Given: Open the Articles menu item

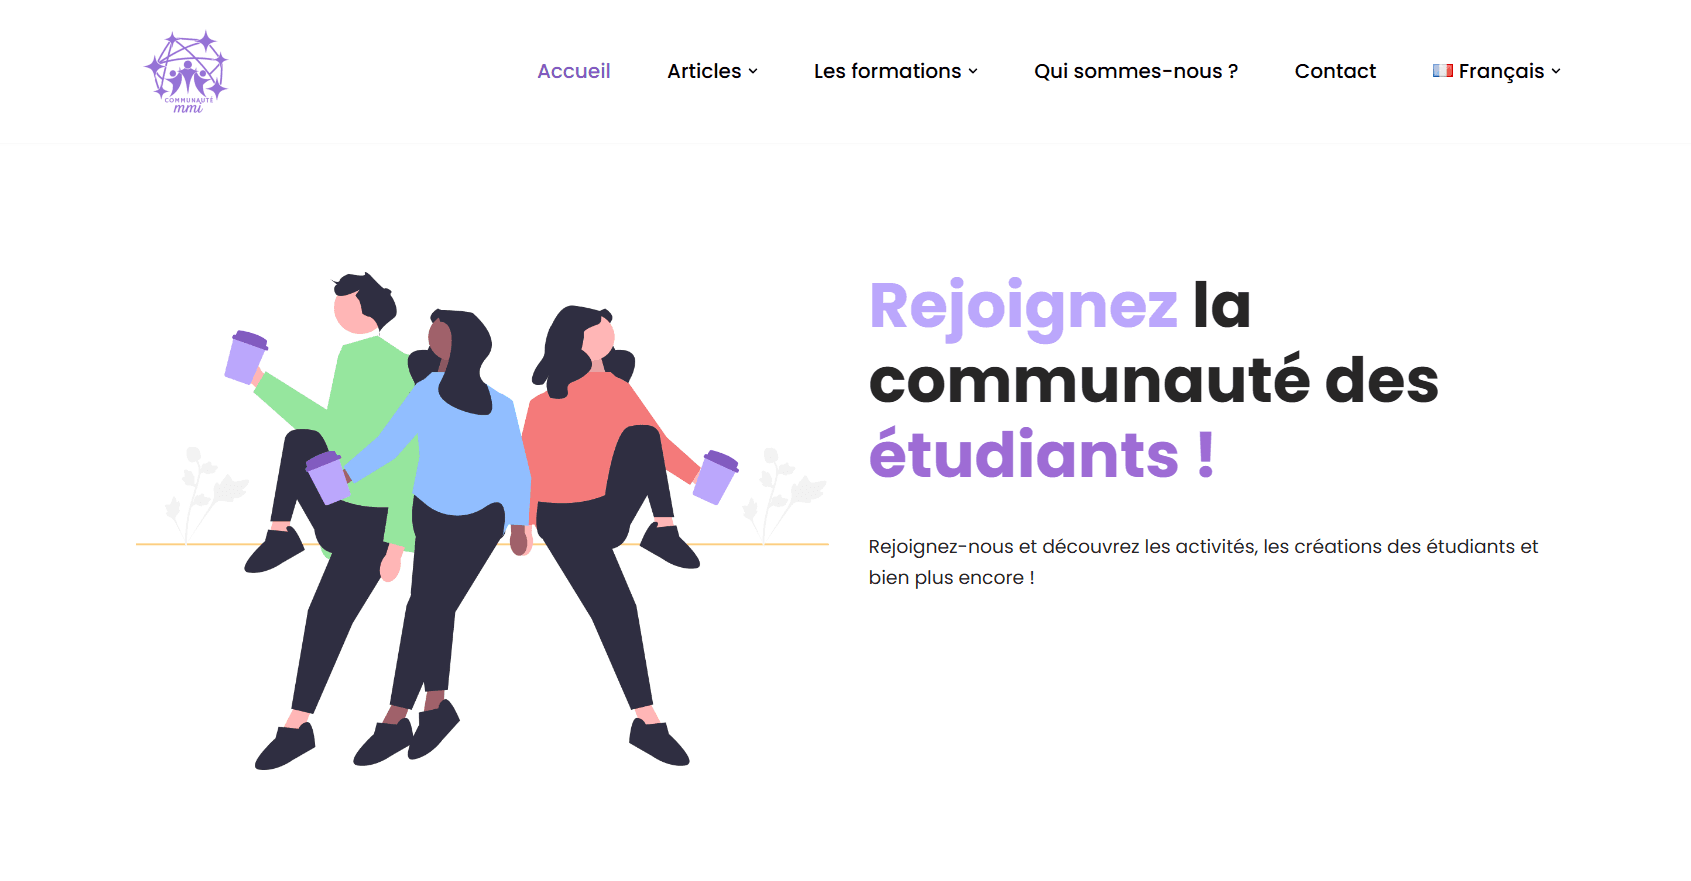Looking at the screenshot, I should click(x=704, y=71).
